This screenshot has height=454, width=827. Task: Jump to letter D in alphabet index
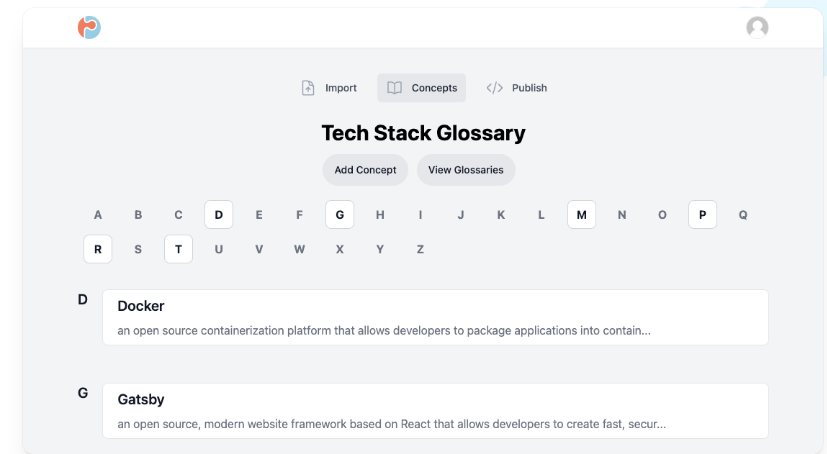[x=218, y=215]
